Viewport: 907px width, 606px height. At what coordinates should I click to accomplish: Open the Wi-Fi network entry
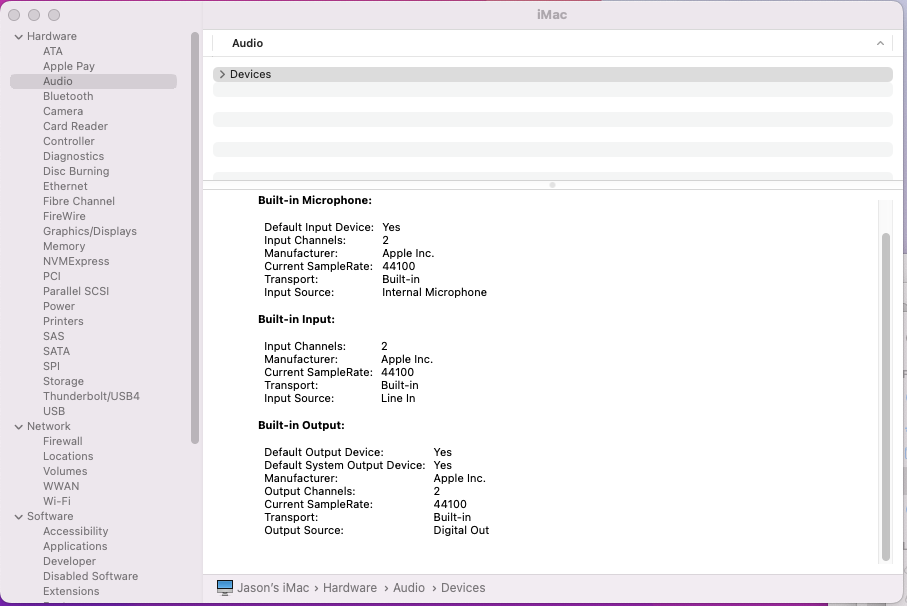pos(57,502)
